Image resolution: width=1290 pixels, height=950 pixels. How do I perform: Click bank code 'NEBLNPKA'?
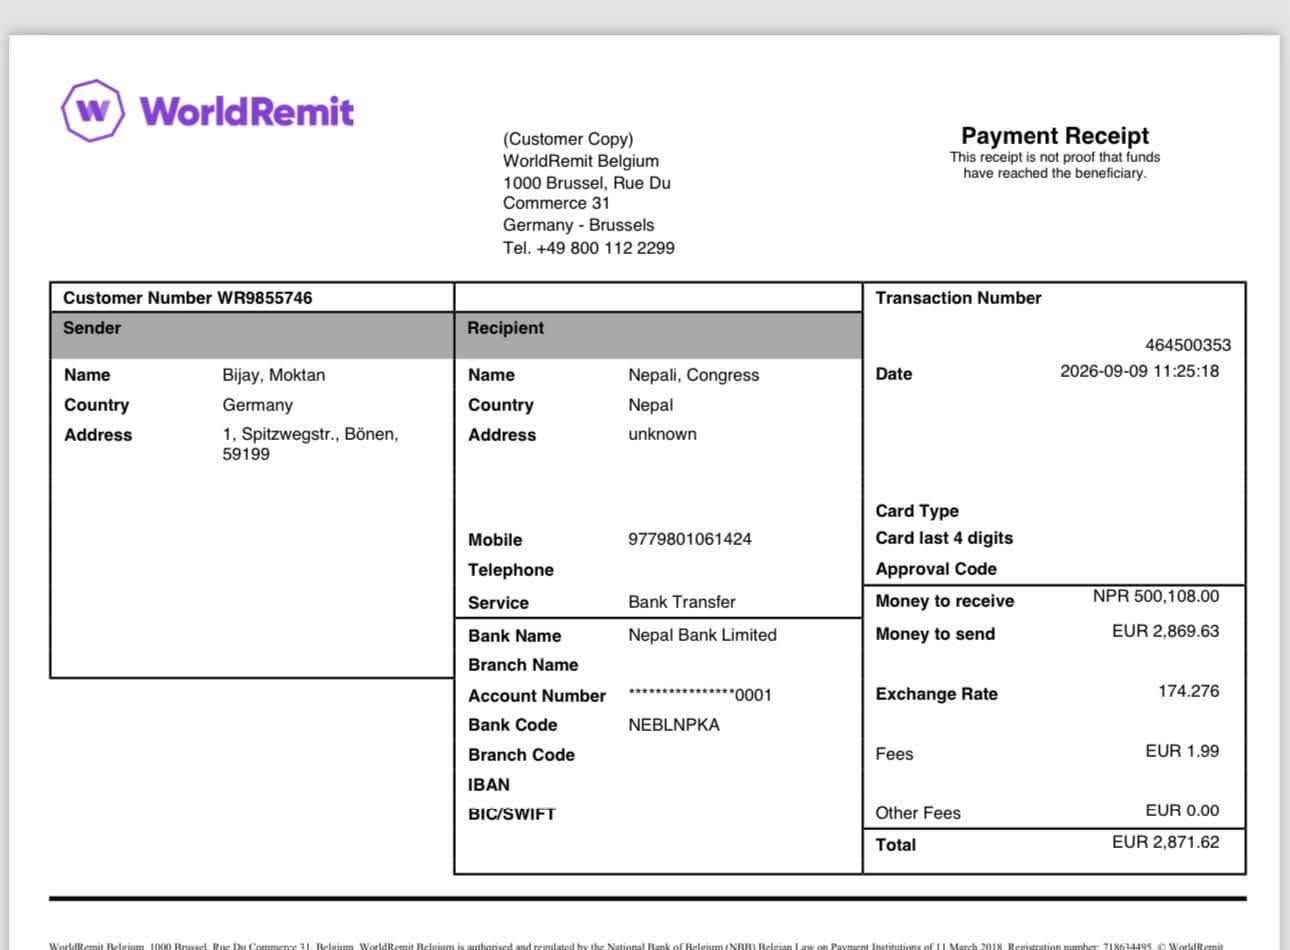(674, 725)
